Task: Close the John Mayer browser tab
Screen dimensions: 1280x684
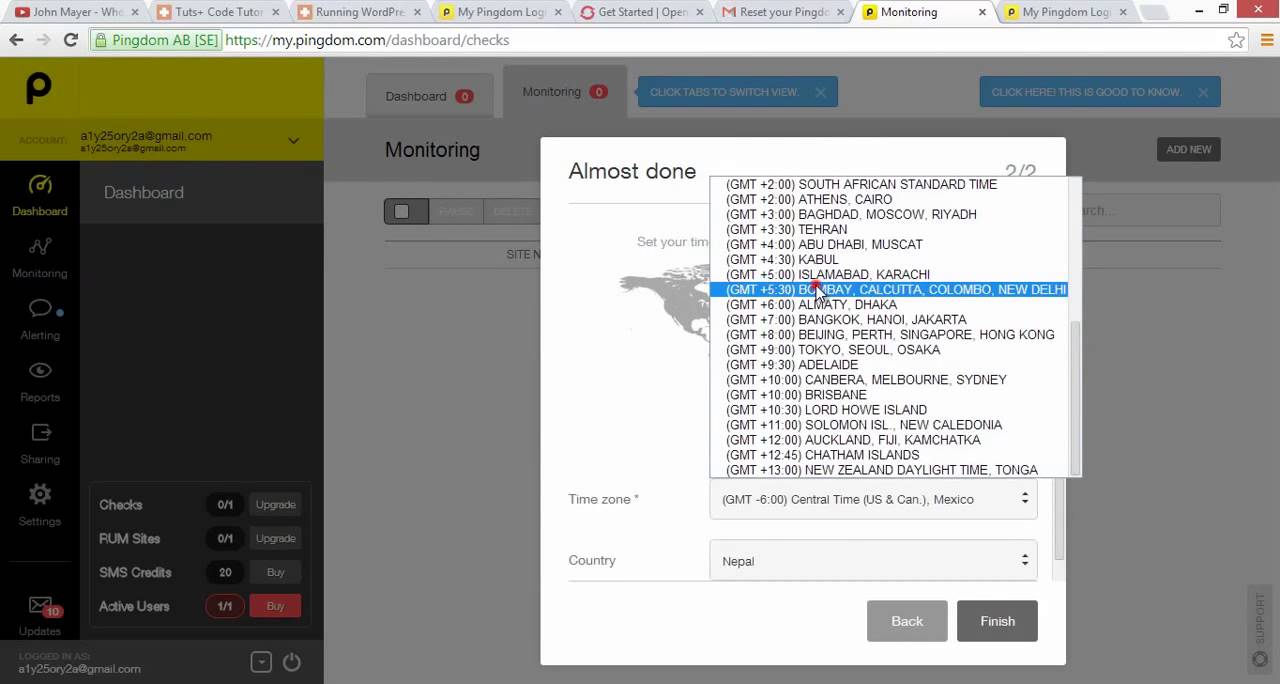Action: click(134, 12)
